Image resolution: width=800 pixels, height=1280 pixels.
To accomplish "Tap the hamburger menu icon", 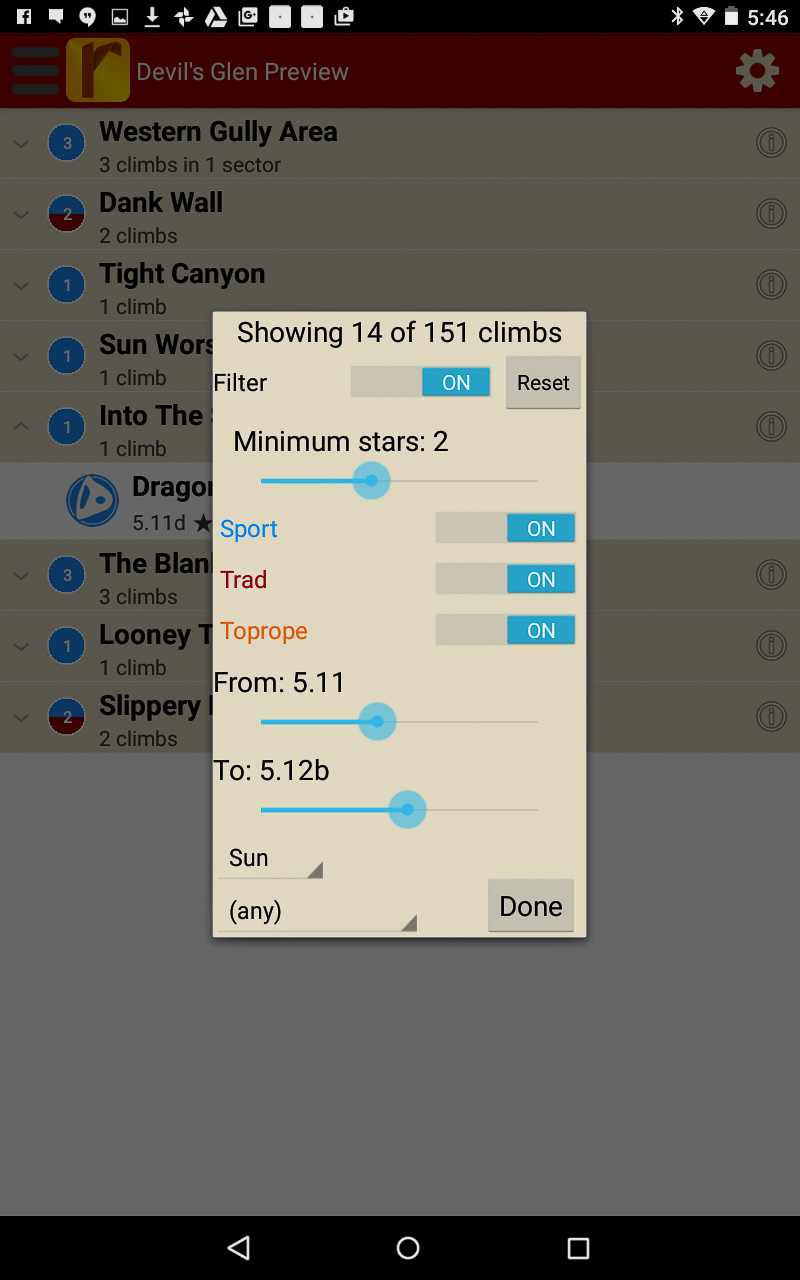I will (35, 71).
